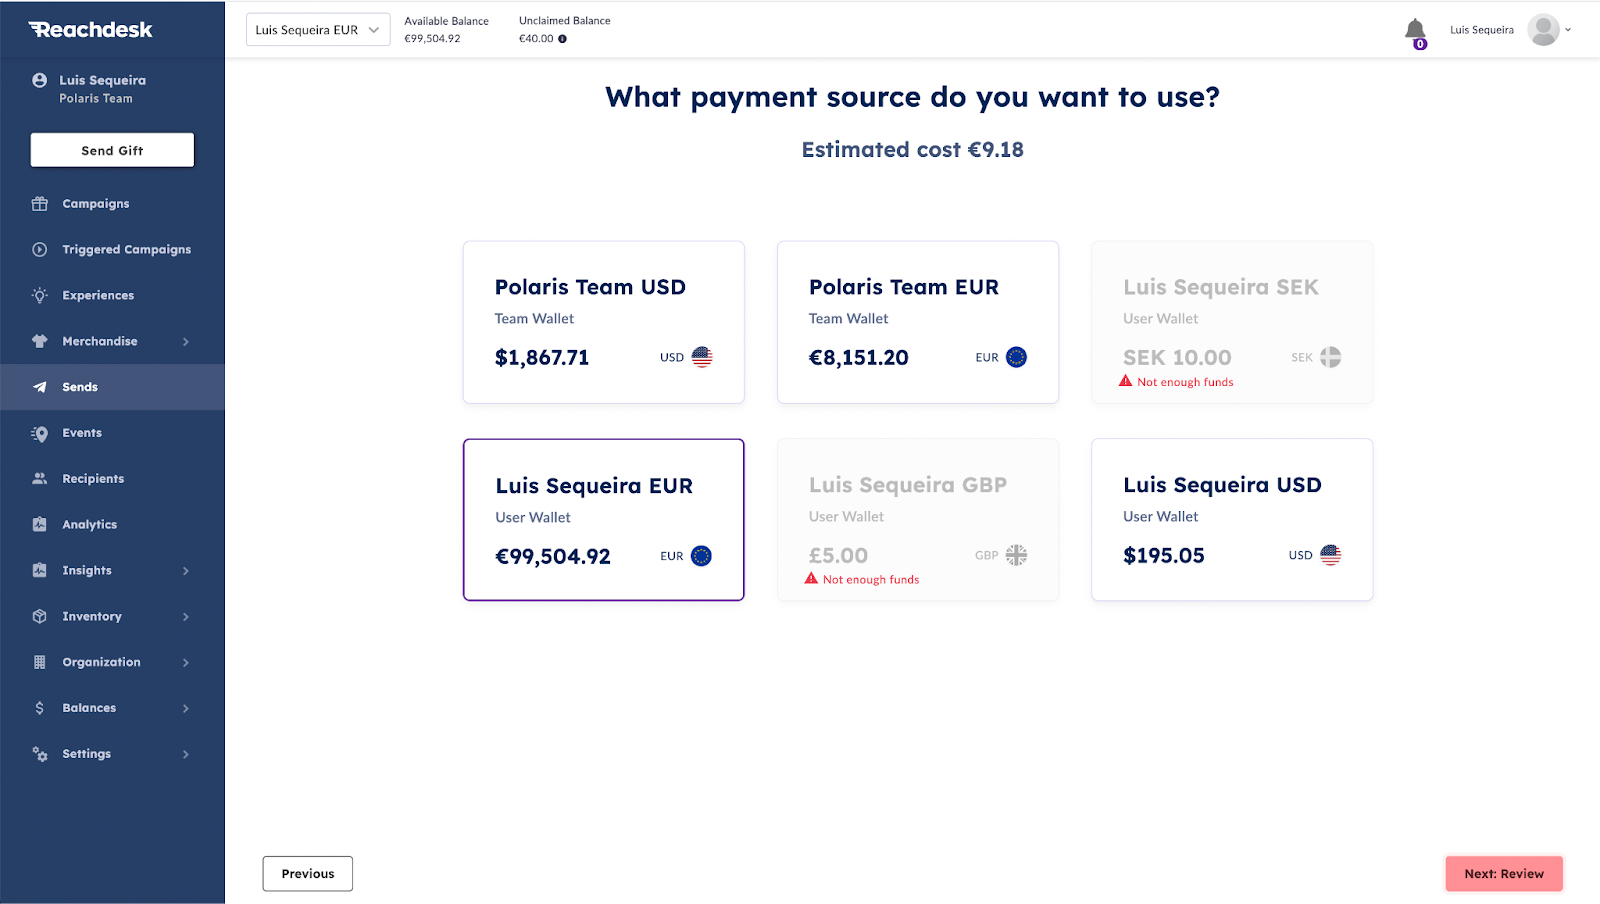Expand the Balances submenu chevron

[x=186, y=709]
